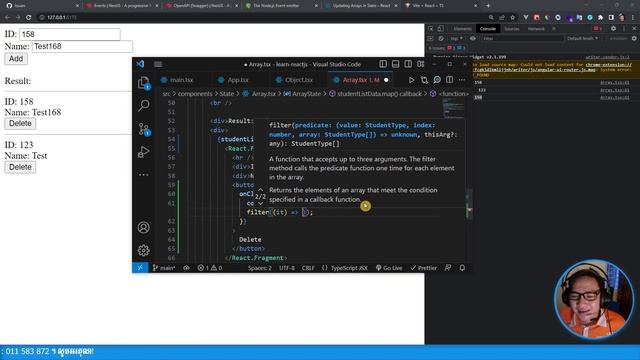Change file encoding UTF-8
Screen dimensions: 640x360
point(287,268)
